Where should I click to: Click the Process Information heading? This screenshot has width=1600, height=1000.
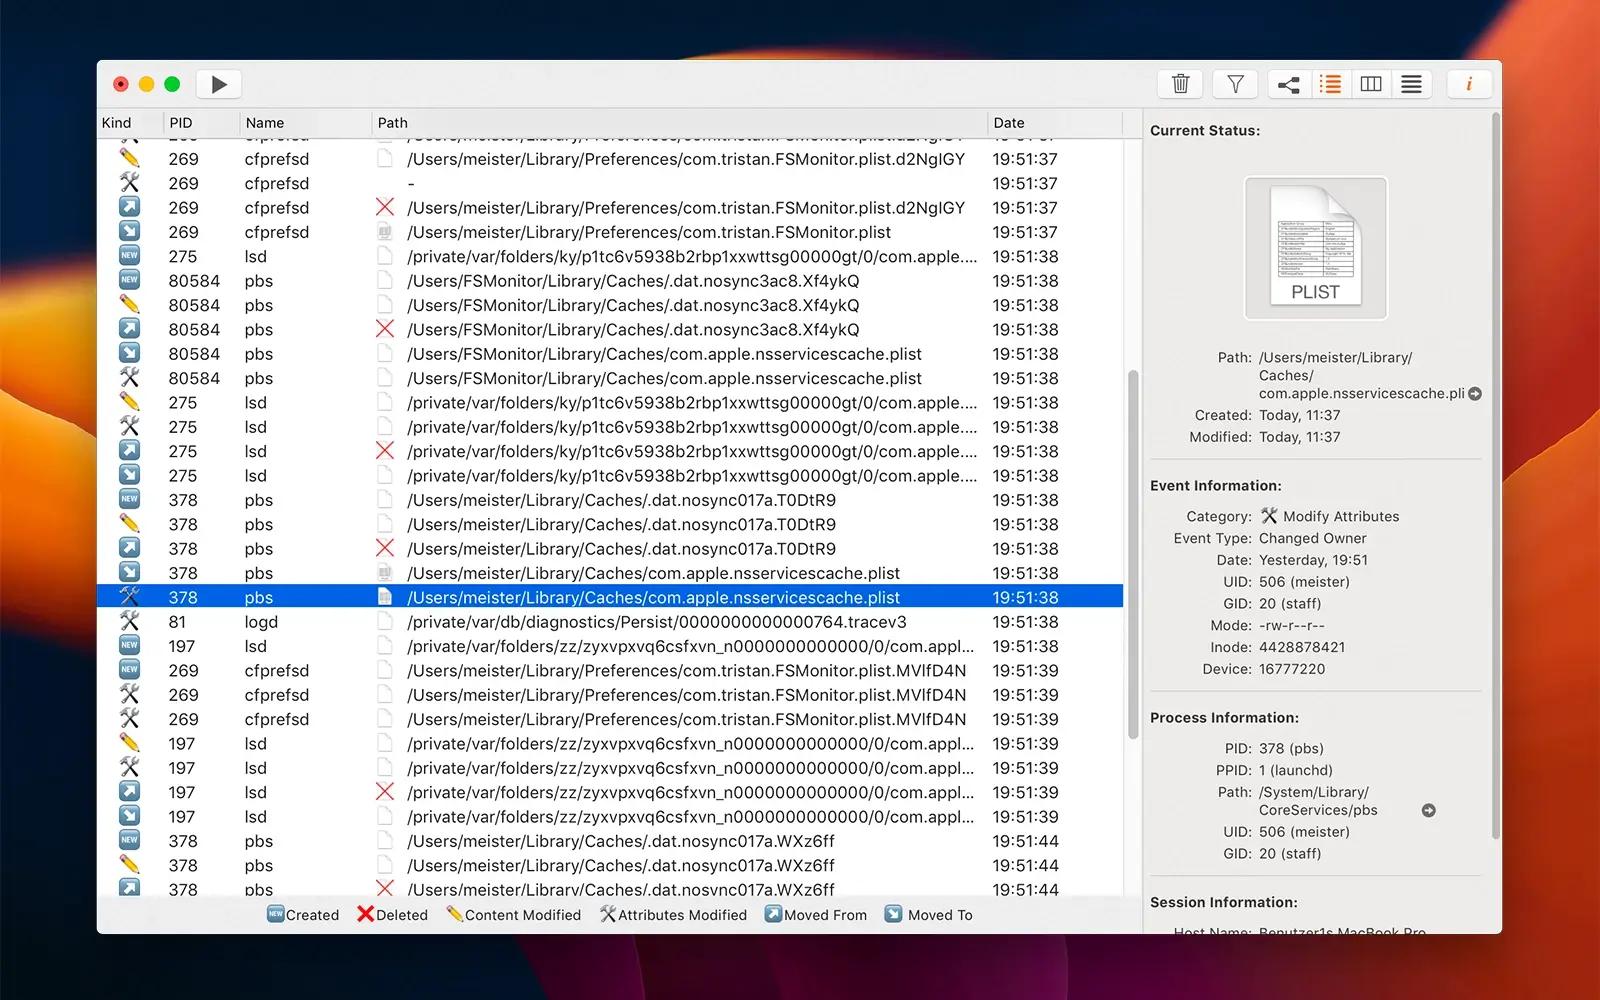coord(1225,718)
